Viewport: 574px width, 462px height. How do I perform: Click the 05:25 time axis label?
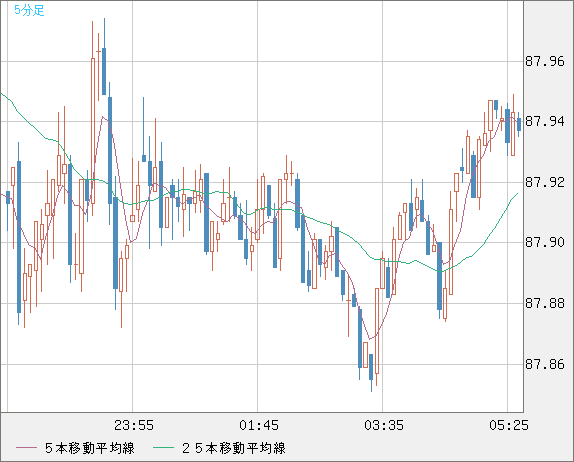509,425
